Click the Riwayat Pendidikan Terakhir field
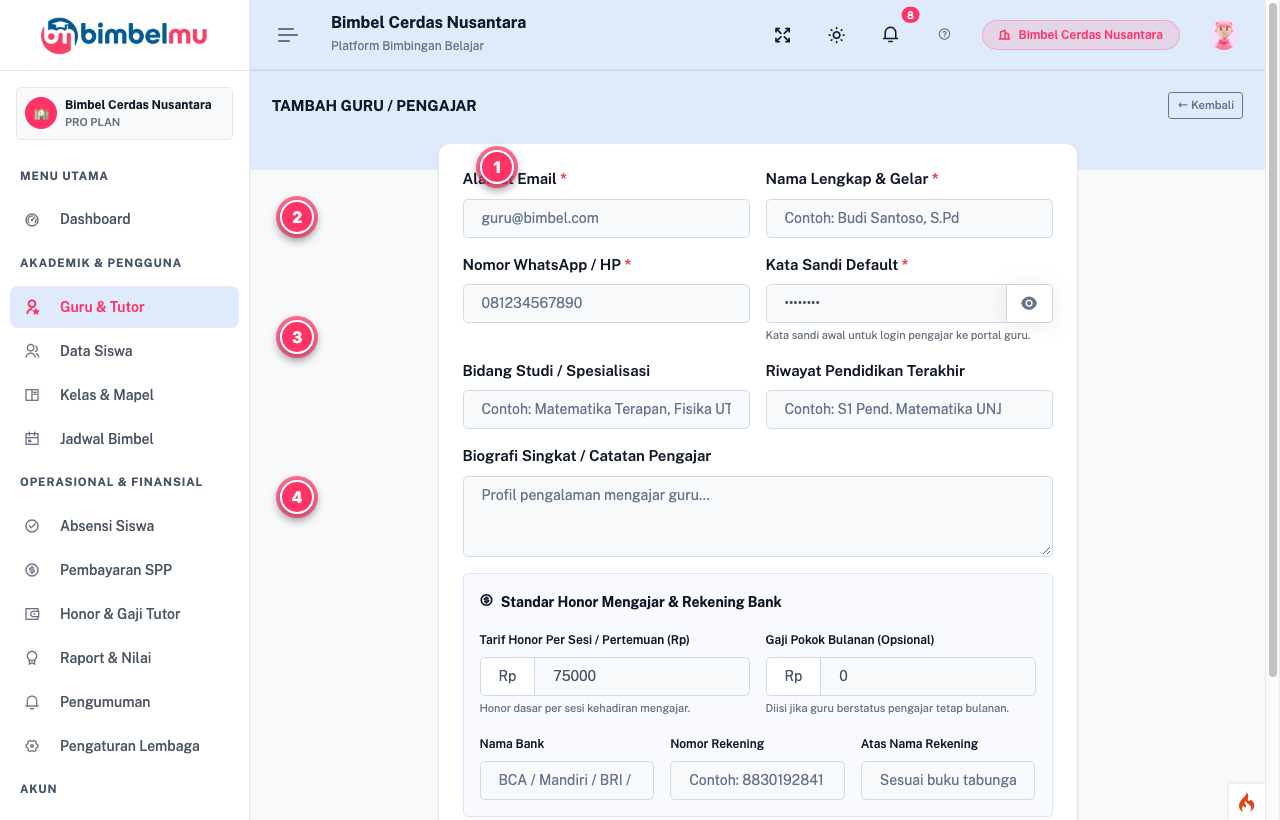Viewport: 1280px width, 820px height. tap(909, 409)
